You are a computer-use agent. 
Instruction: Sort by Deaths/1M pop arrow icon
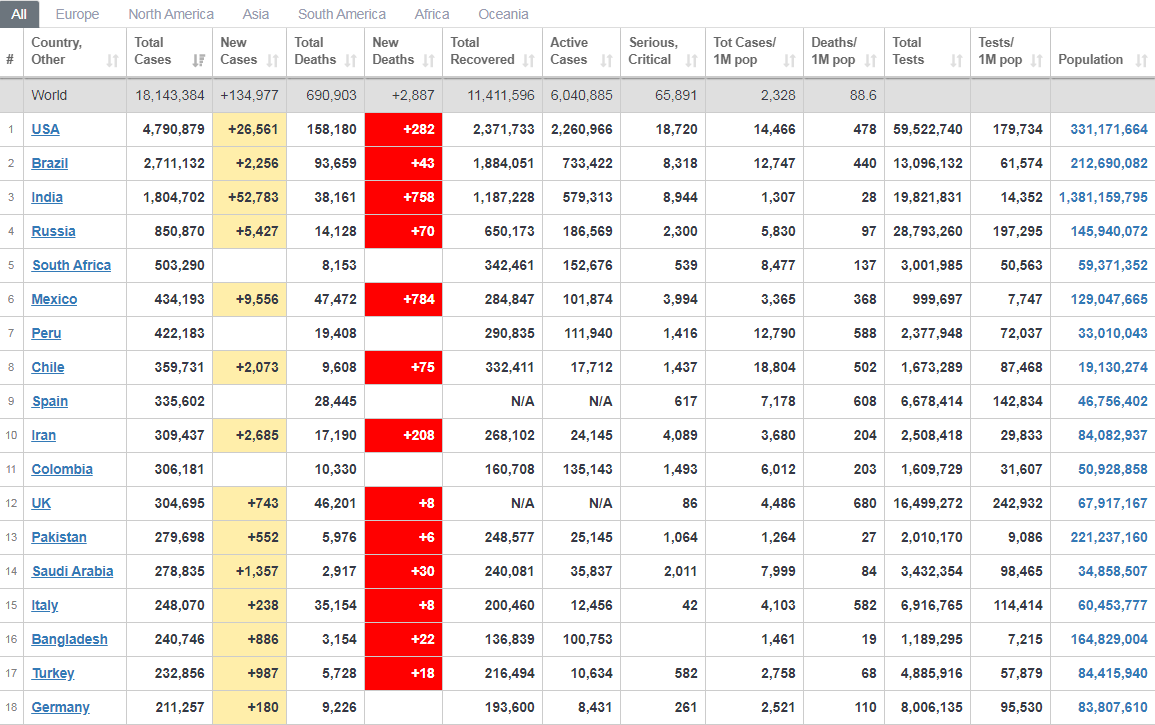coord(871,60)
